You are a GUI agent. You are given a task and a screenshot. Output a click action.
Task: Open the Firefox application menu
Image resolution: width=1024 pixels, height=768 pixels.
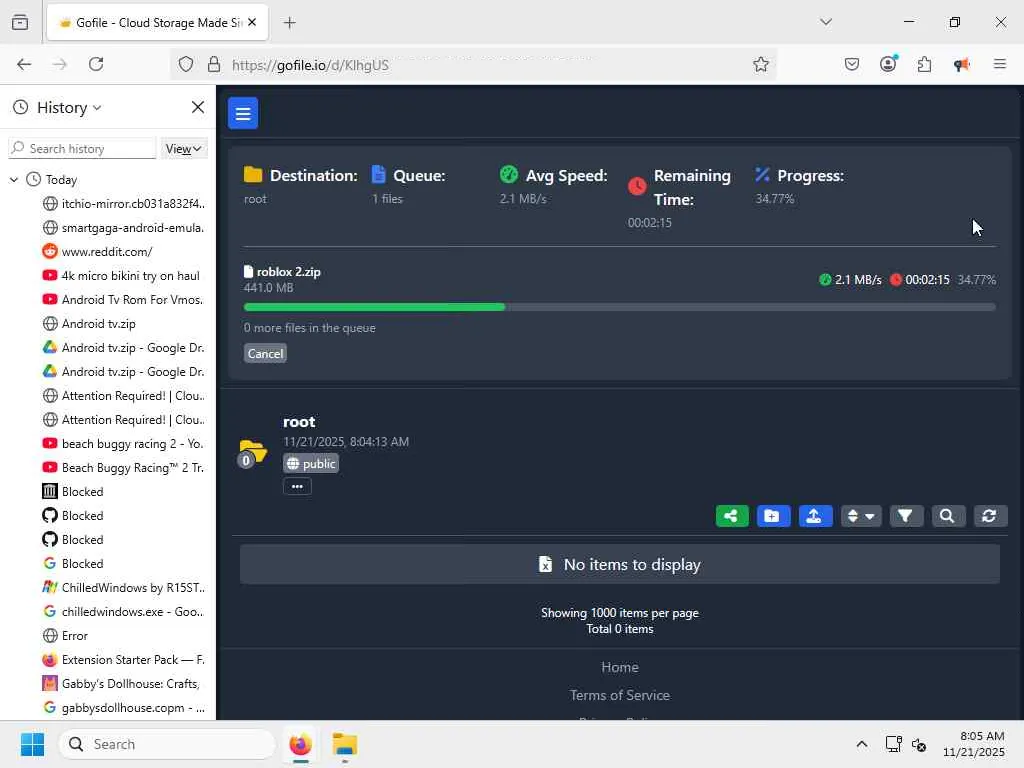point(1000,64)
